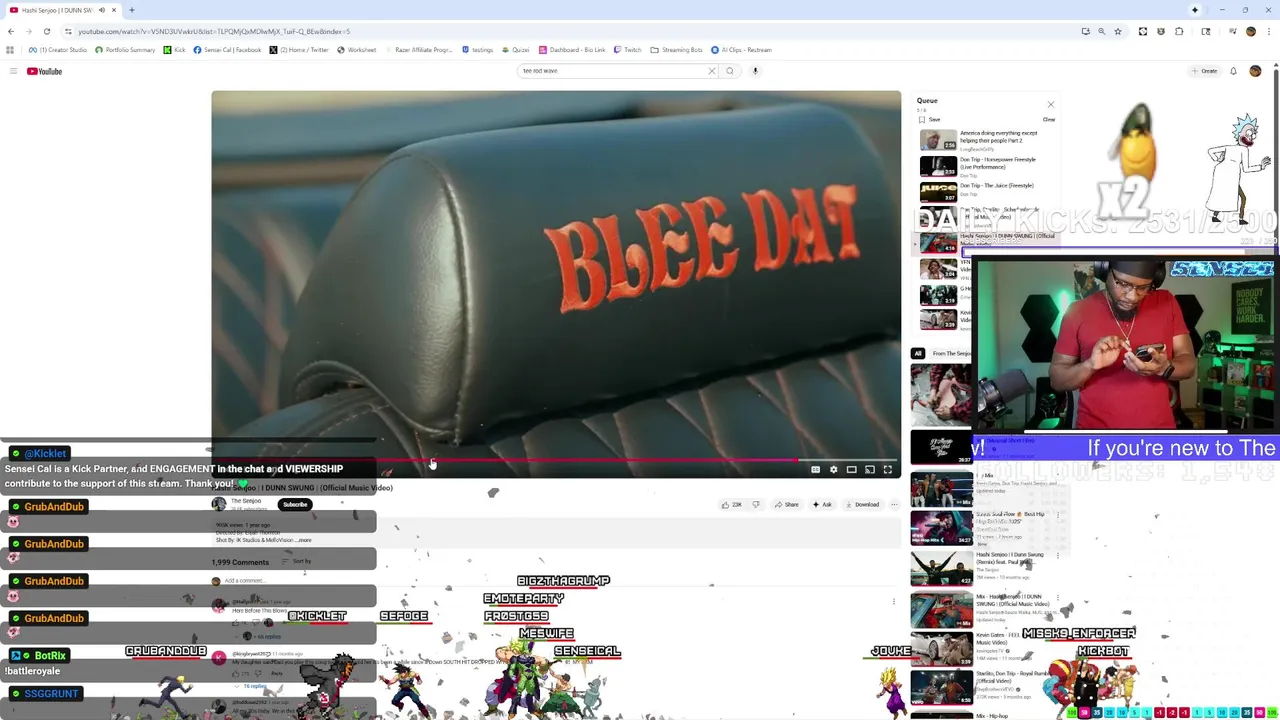Run the search with the magnifier button

(730, 71)
